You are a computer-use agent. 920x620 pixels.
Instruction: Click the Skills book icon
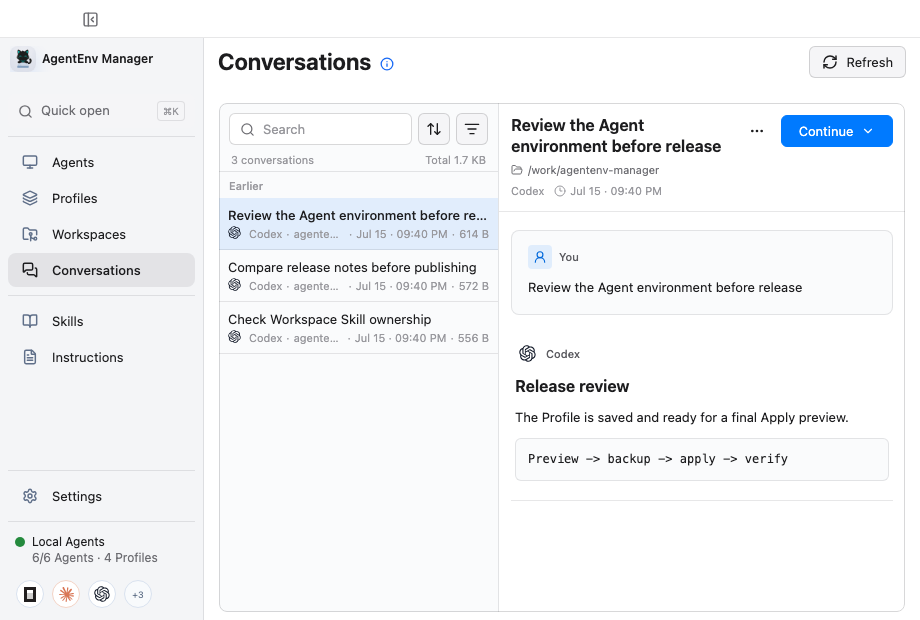click(30, 321)
